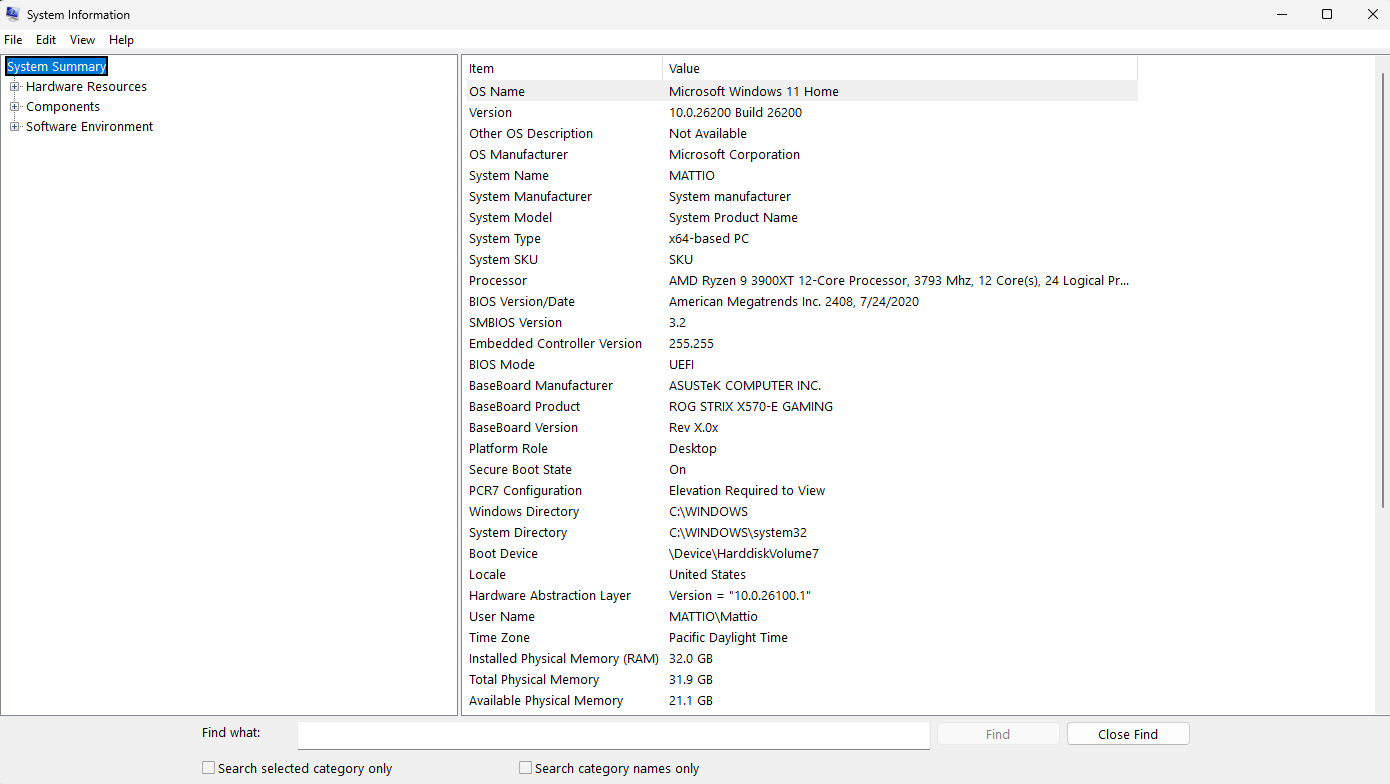Screen dimensions: 1390x784
Task: Click the BaseBoard Manufacturer item
Action: tap(541, 386)
